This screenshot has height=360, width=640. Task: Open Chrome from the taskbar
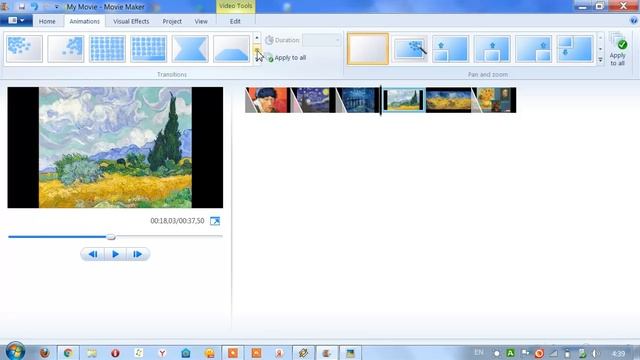pos(68,353)
